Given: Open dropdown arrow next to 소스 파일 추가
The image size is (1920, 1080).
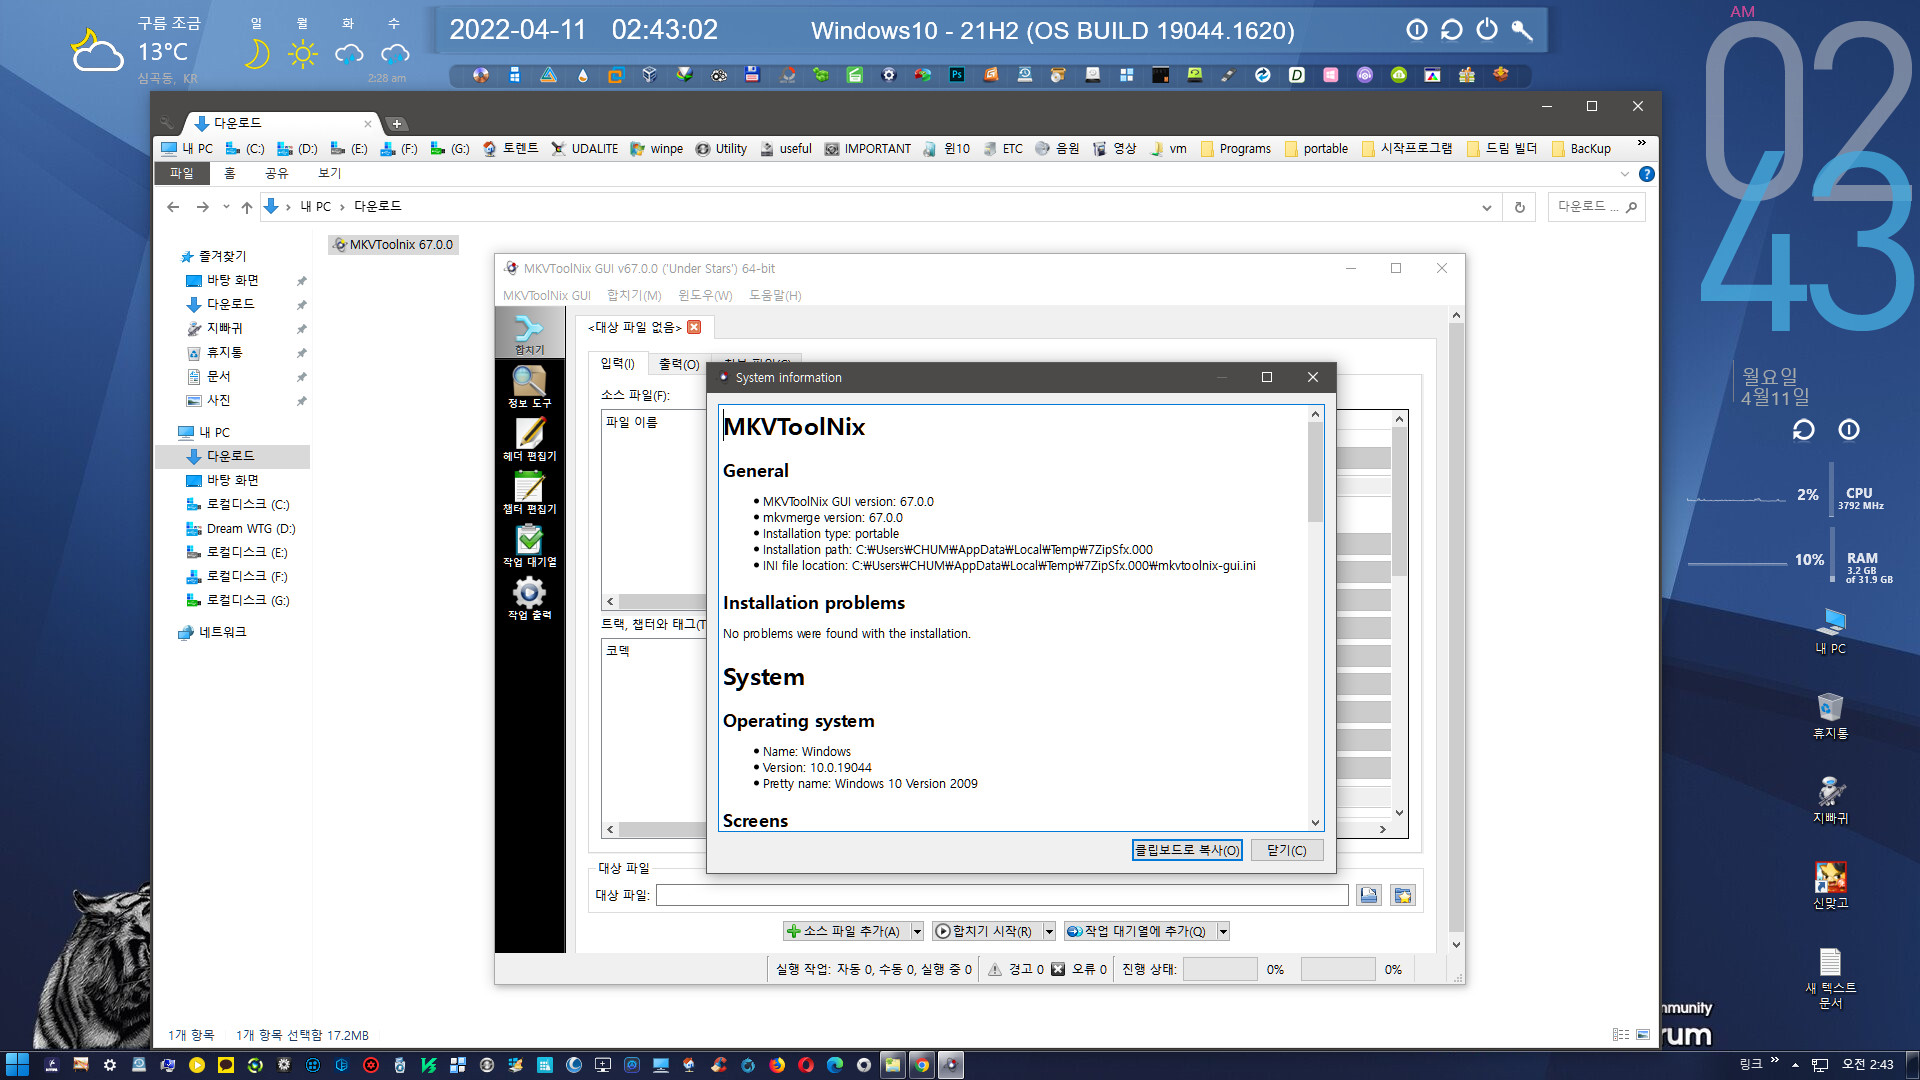Looking at the screenshot, I should (x=917, y=931).
